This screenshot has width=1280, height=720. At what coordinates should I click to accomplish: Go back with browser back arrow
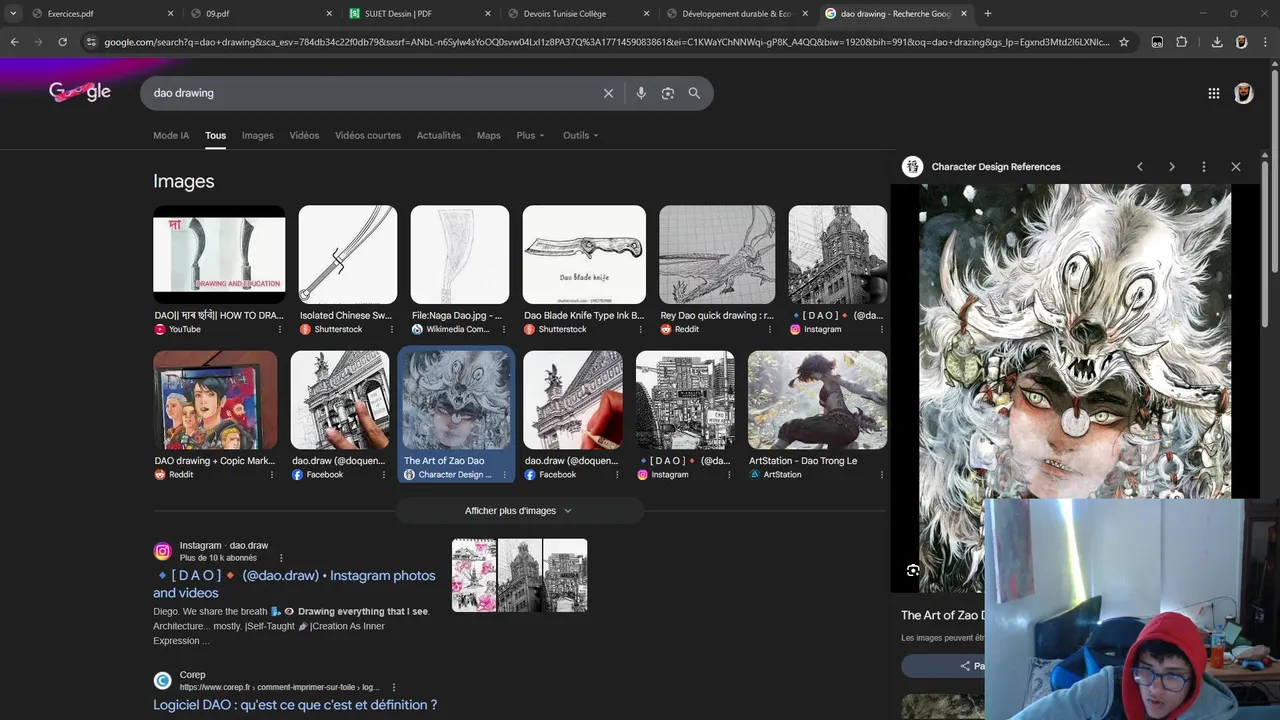(14, 42)
